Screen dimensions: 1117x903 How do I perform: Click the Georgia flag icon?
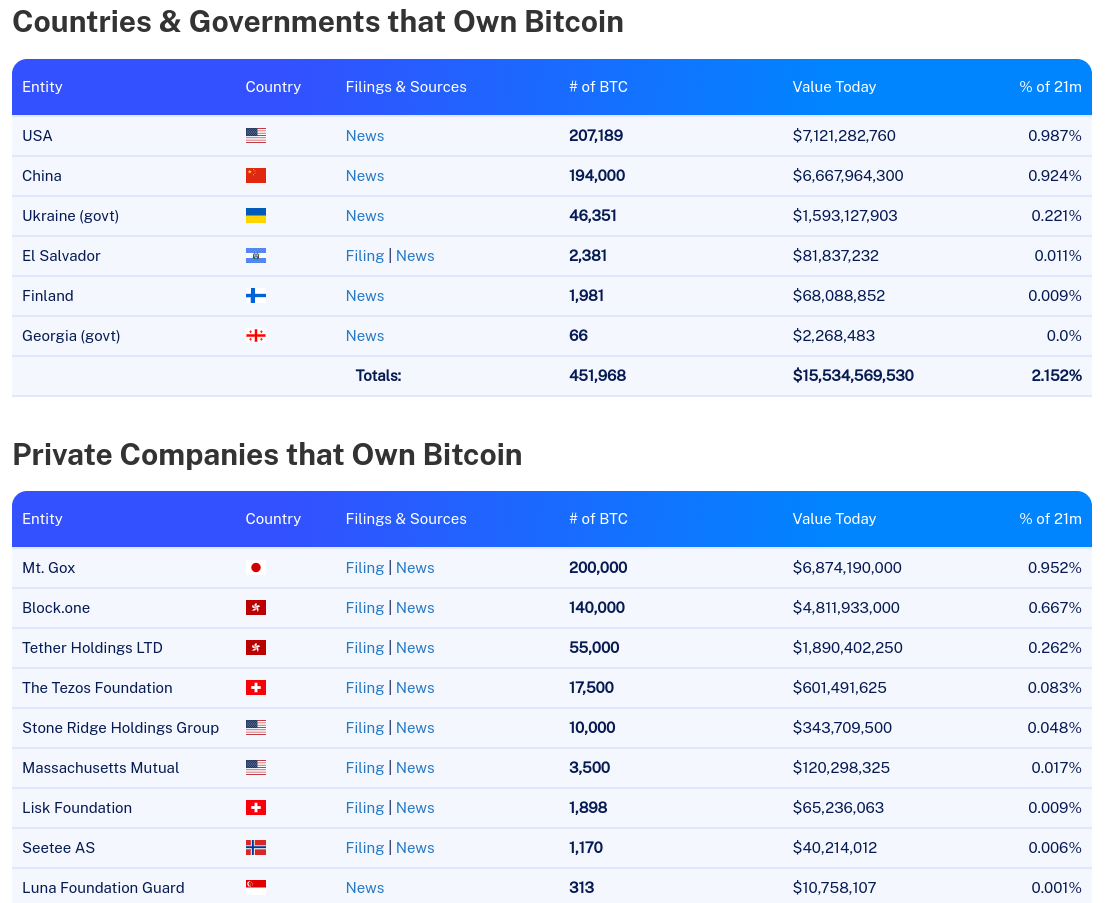tap(256, 335)
